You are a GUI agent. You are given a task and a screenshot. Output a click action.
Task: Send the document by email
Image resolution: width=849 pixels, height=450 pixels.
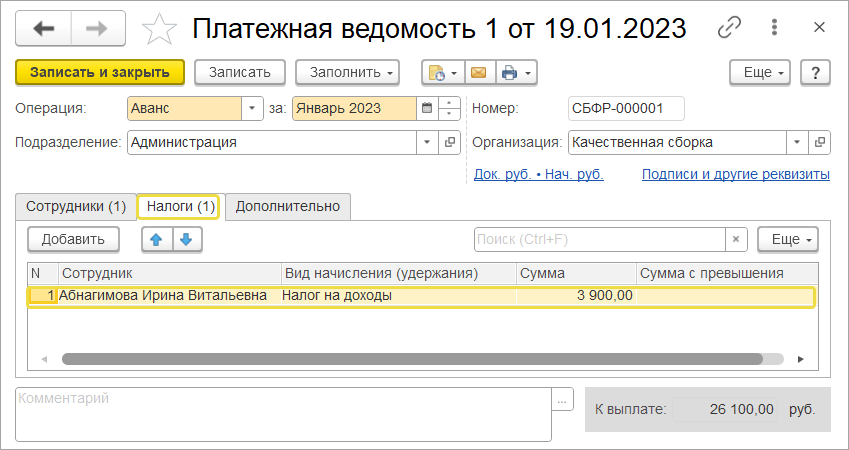click(478, 73)
